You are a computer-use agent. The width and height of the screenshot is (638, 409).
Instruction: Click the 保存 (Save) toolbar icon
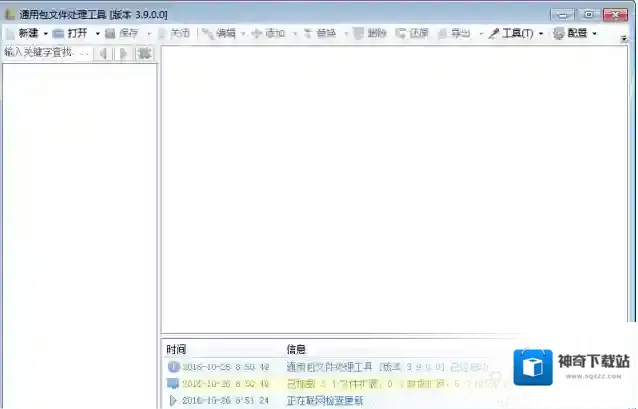coord(123,33)
